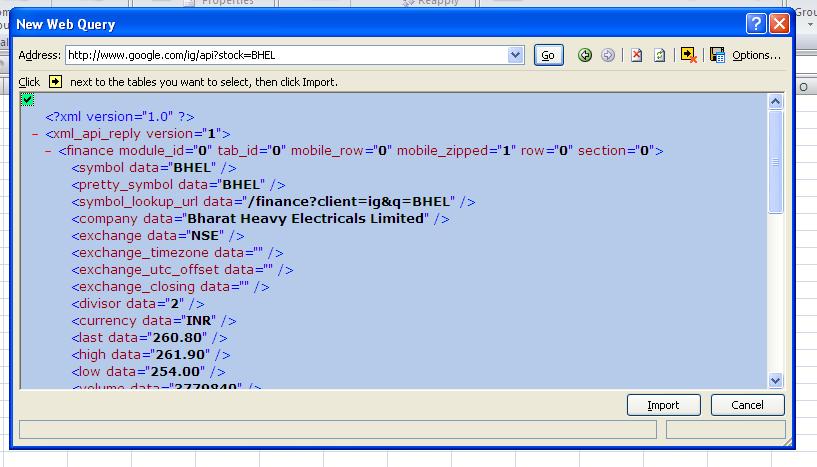Viewport: 817px width, 467px height.
Task: Click the Back navigation arrow icon
Action: click(x=585, y=55)
